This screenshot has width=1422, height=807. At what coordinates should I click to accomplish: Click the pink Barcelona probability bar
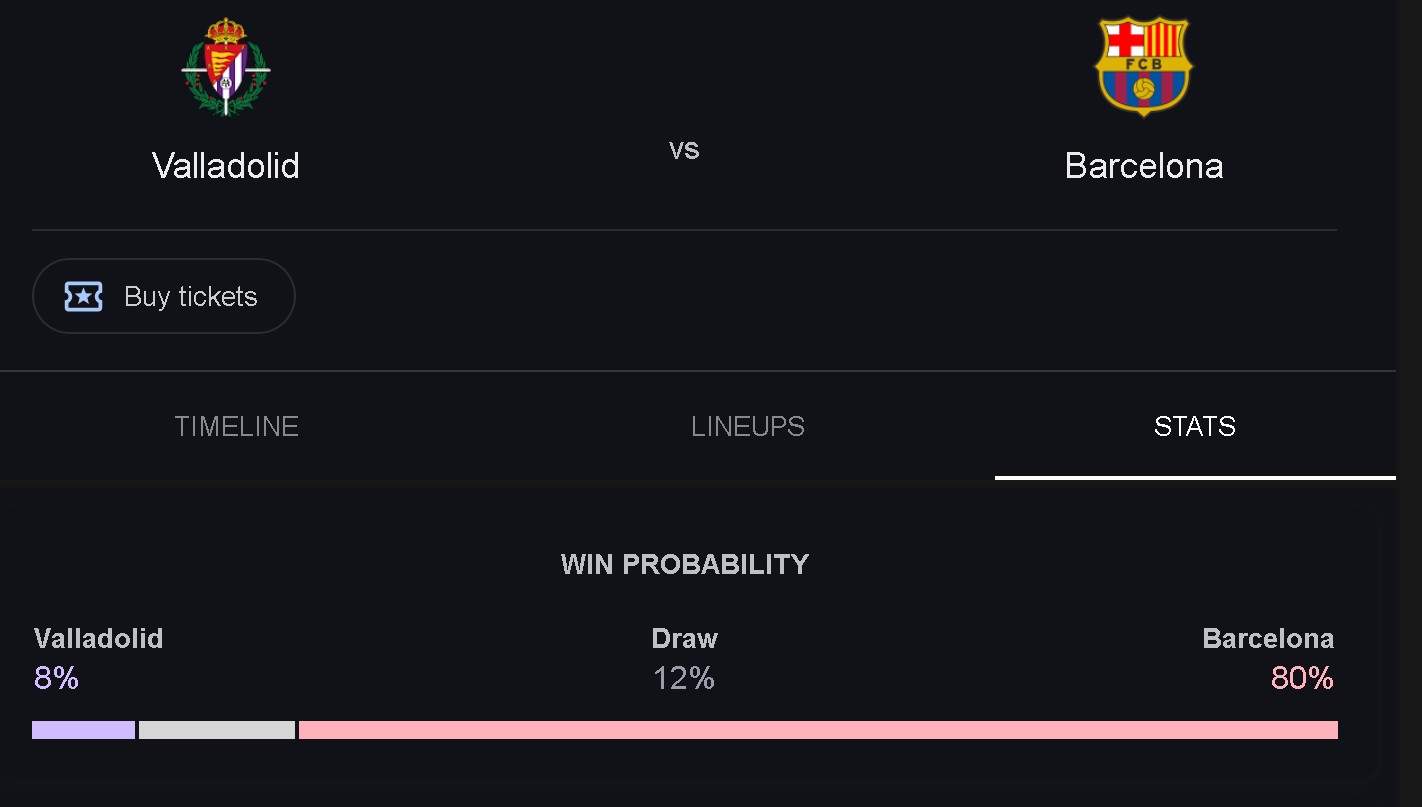(x=818, y=730)
